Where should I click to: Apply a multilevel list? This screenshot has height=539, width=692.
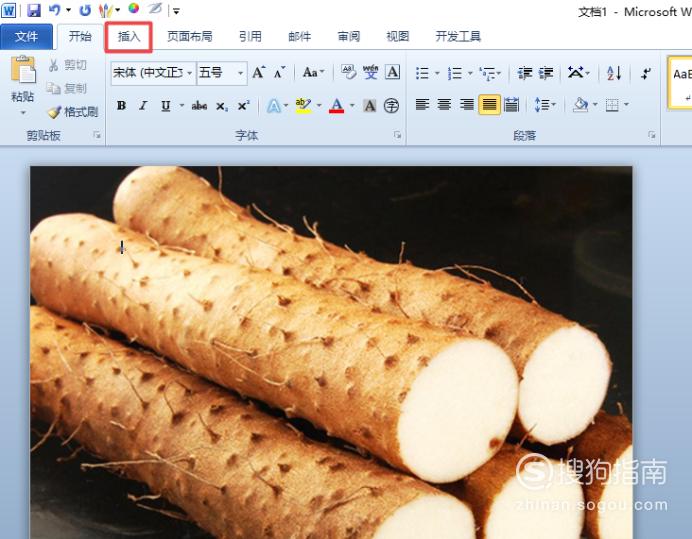[488, 73]
